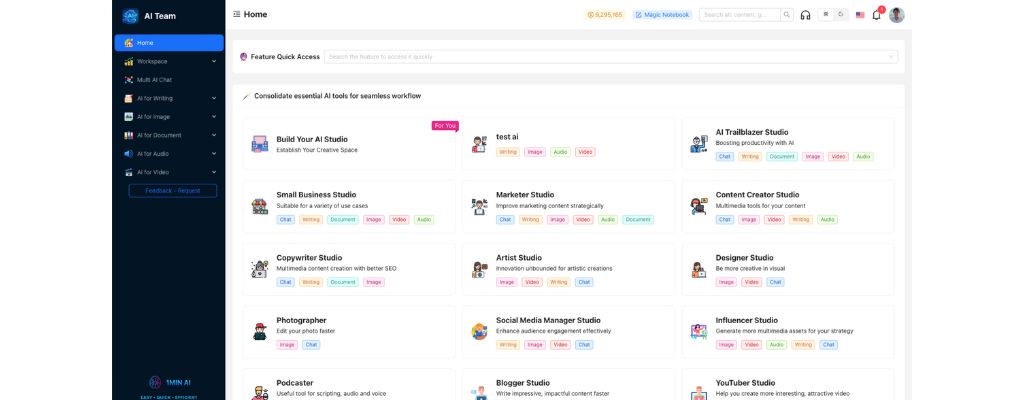Focus the header search all content field

tap(738, 15)
